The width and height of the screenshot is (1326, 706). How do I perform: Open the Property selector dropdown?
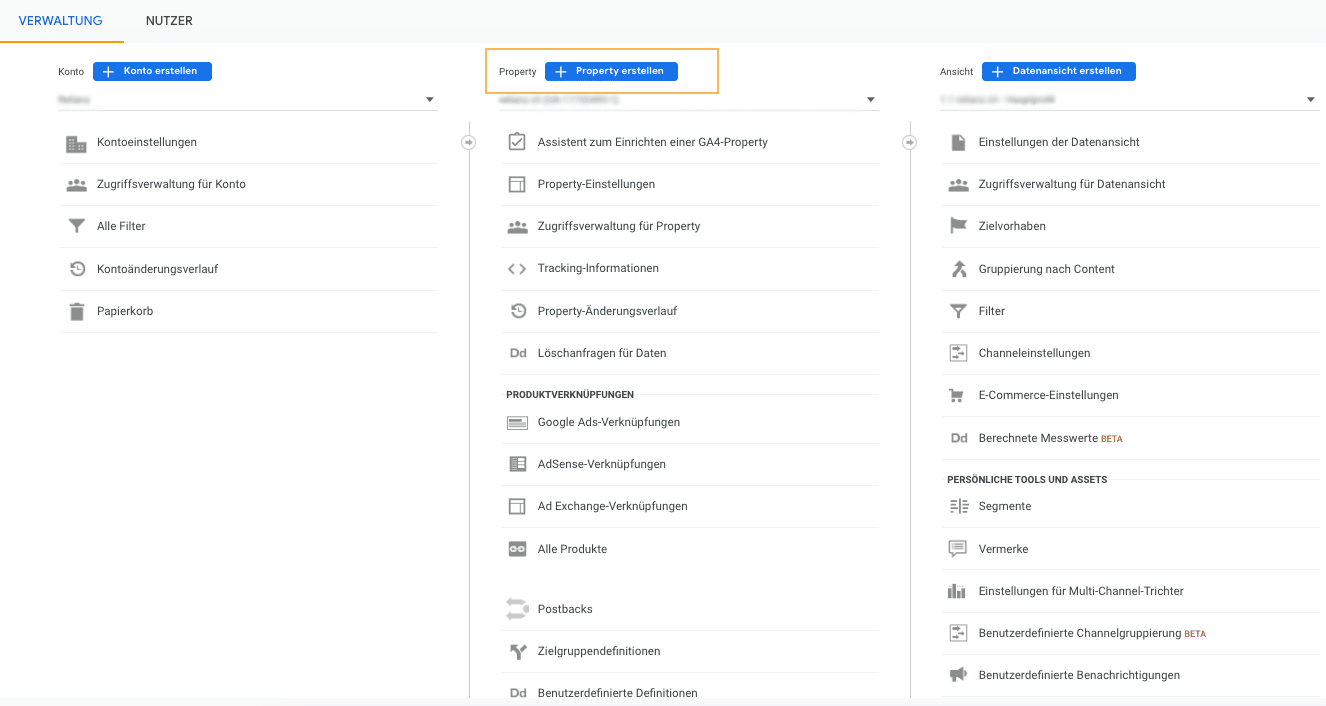871,100
